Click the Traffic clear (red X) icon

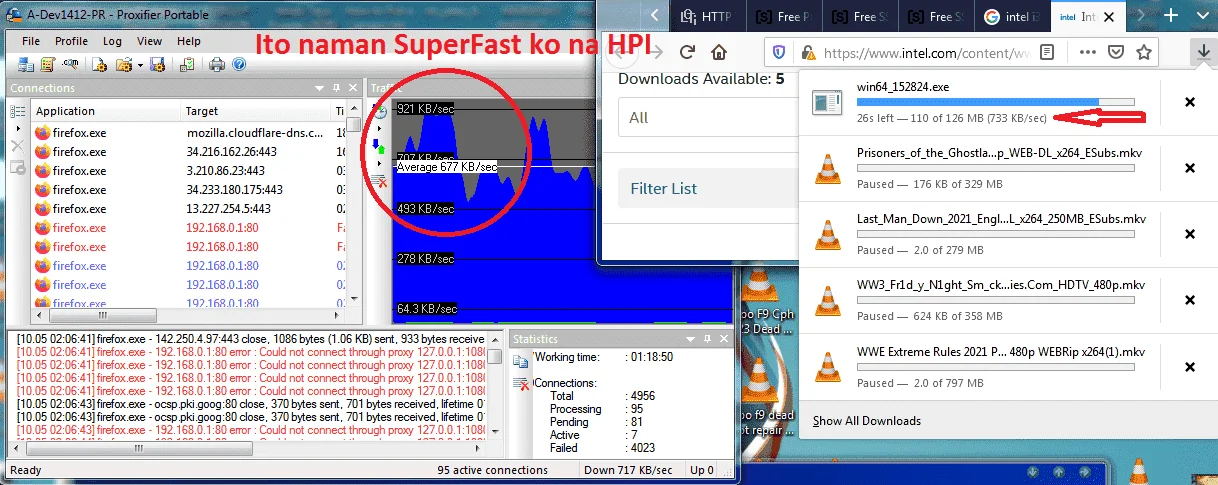(379, 180)
